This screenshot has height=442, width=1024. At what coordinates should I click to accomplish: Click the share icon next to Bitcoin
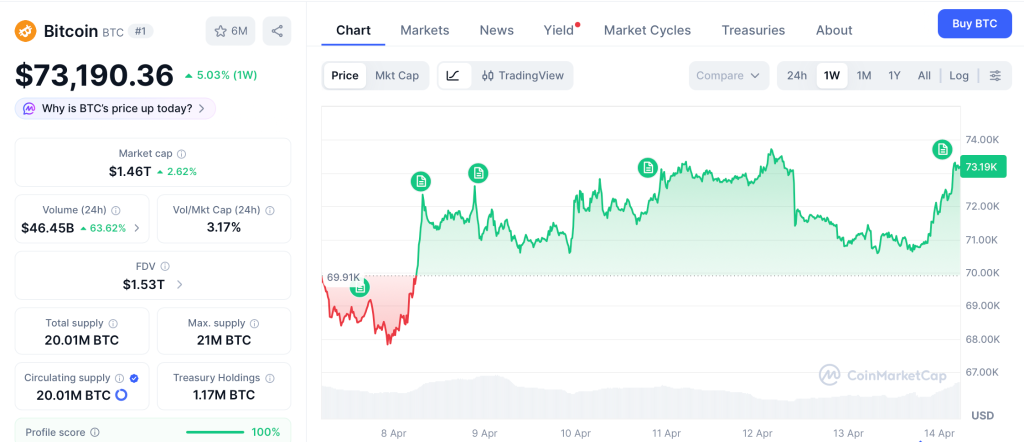[x=277, y=31]
